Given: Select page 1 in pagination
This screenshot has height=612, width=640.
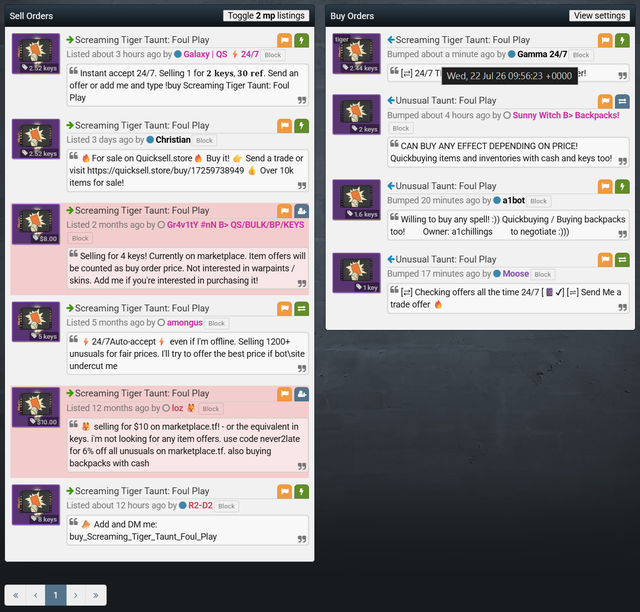Looking at the screenshot, I should point(56,595).
